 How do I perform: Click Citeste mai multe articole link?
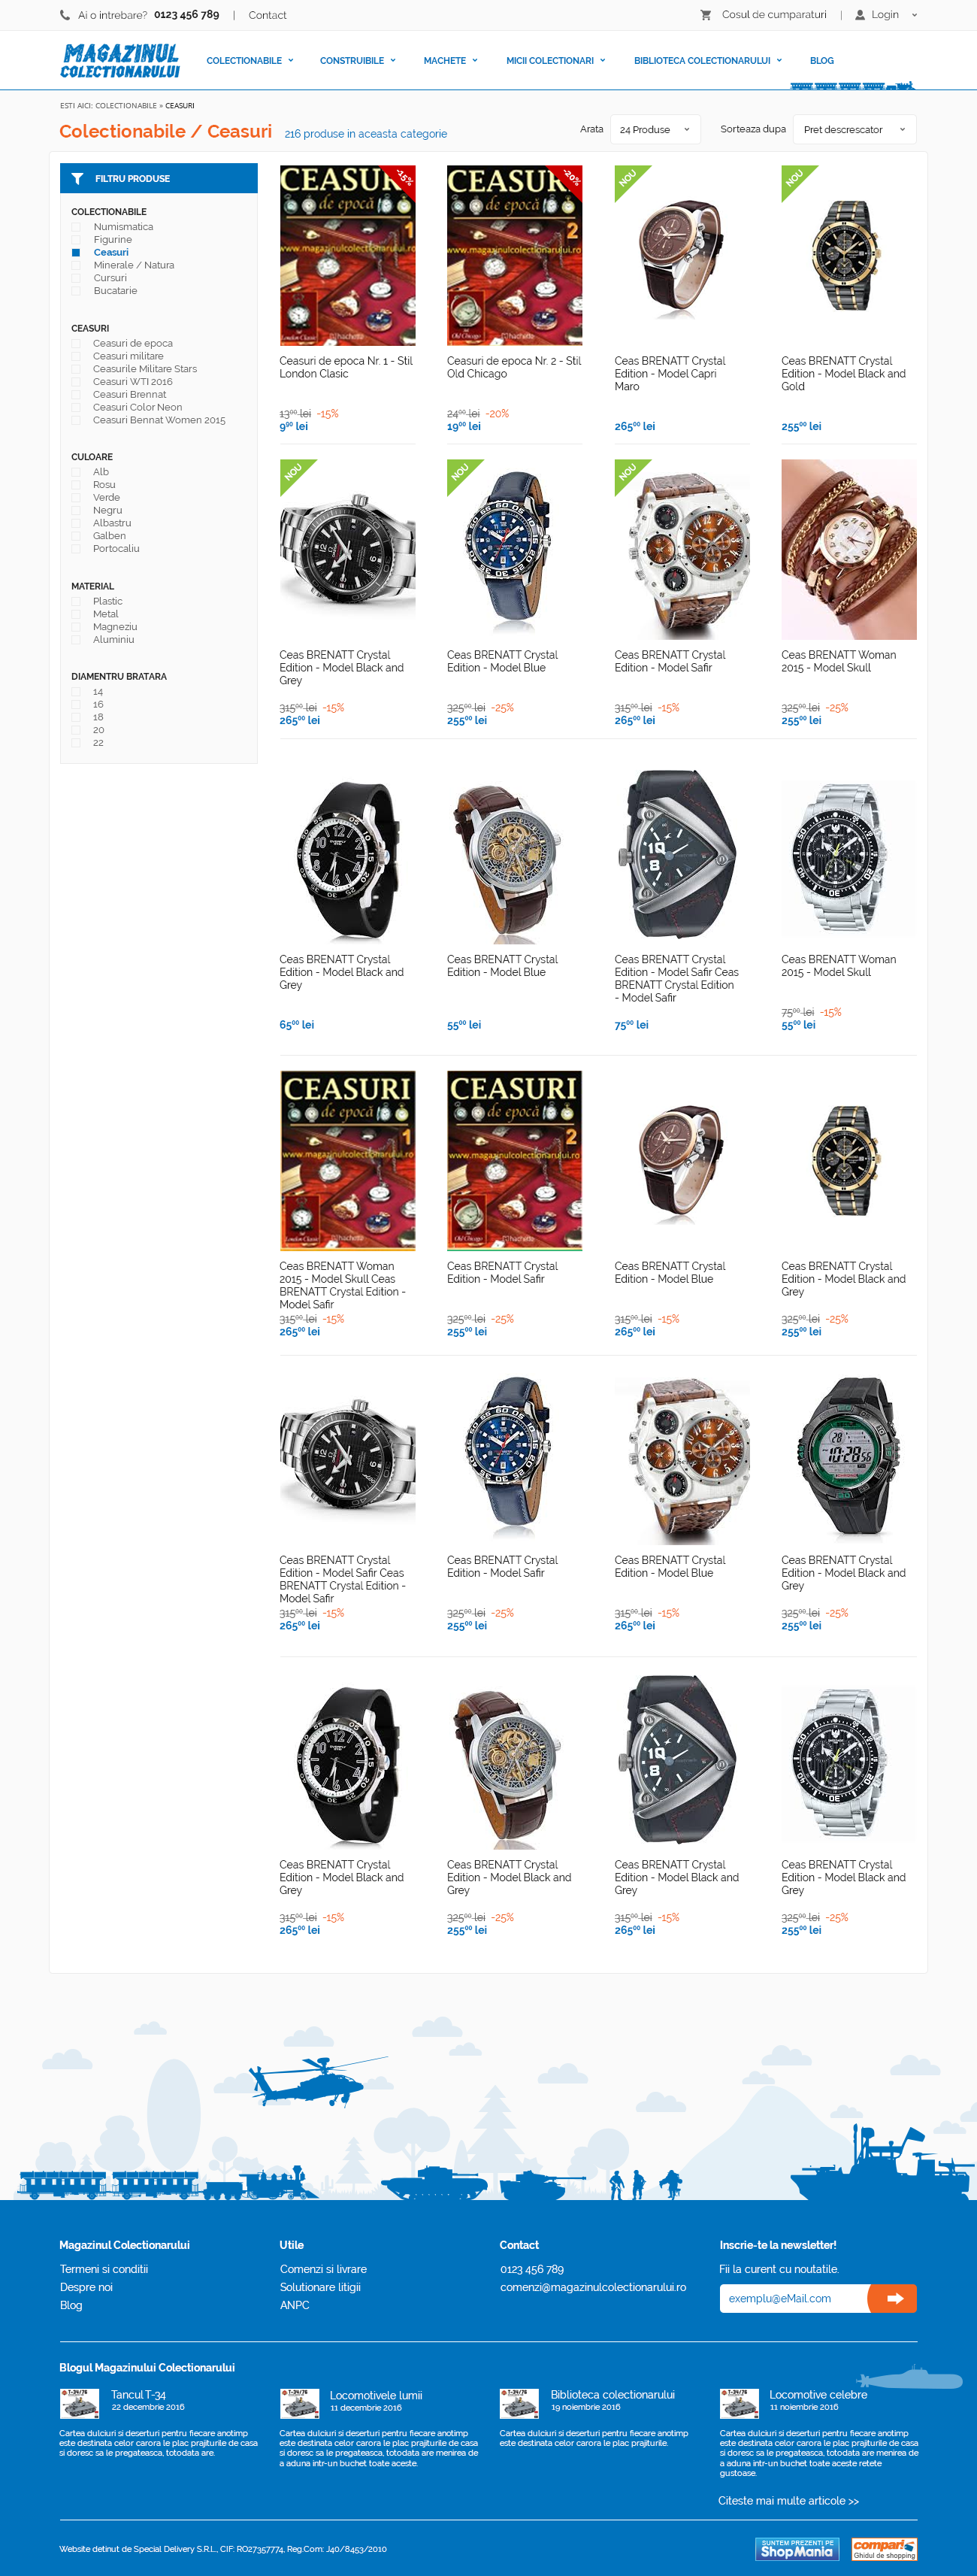(788, 2500)
